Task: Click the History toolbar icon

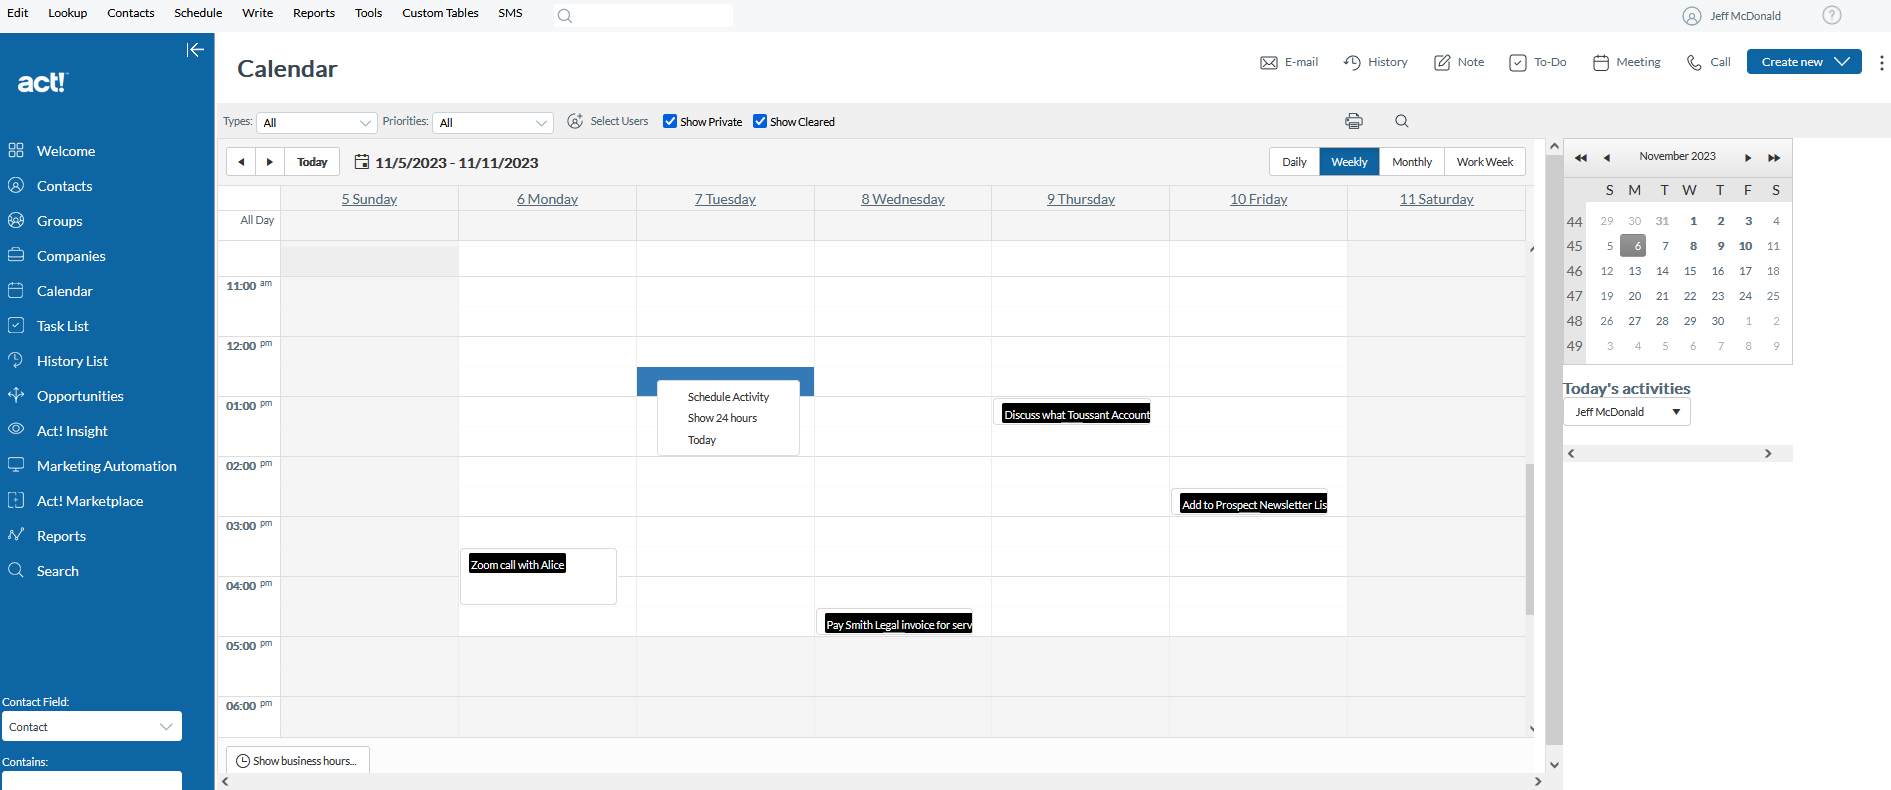Action: 1352,62
